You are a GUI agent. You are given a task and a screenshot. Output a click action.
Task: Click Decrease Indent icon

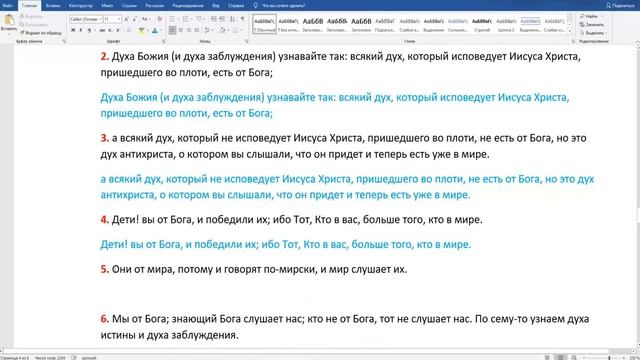[214, 19]
